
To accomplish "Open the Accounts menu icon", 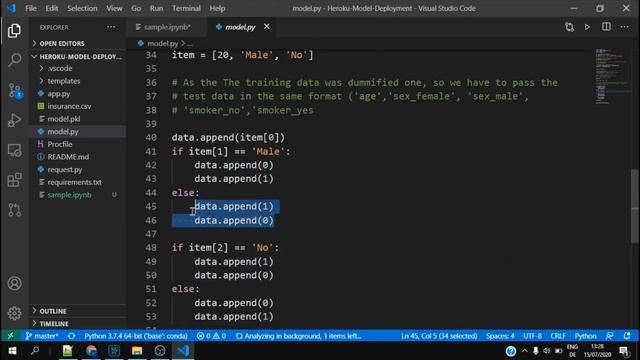I will point(14,283).
